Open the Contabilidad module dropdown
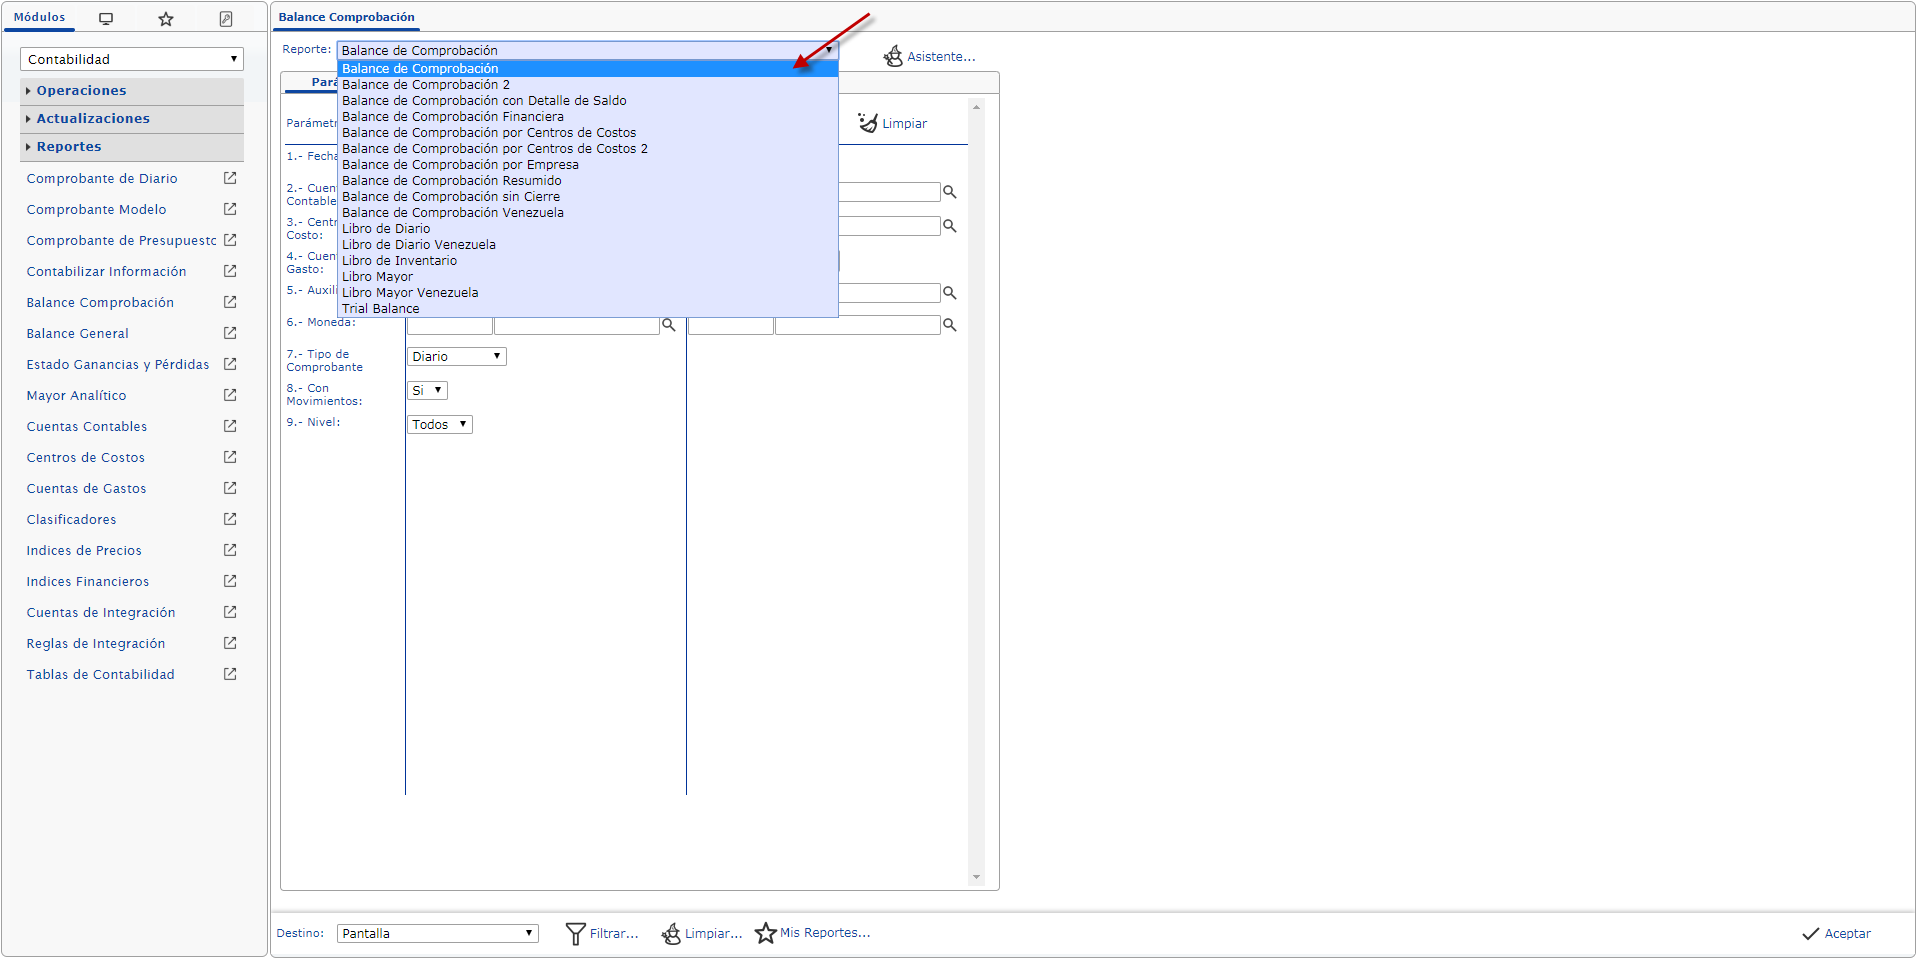The image size is (1919, 960). click(x=132, y=59)
